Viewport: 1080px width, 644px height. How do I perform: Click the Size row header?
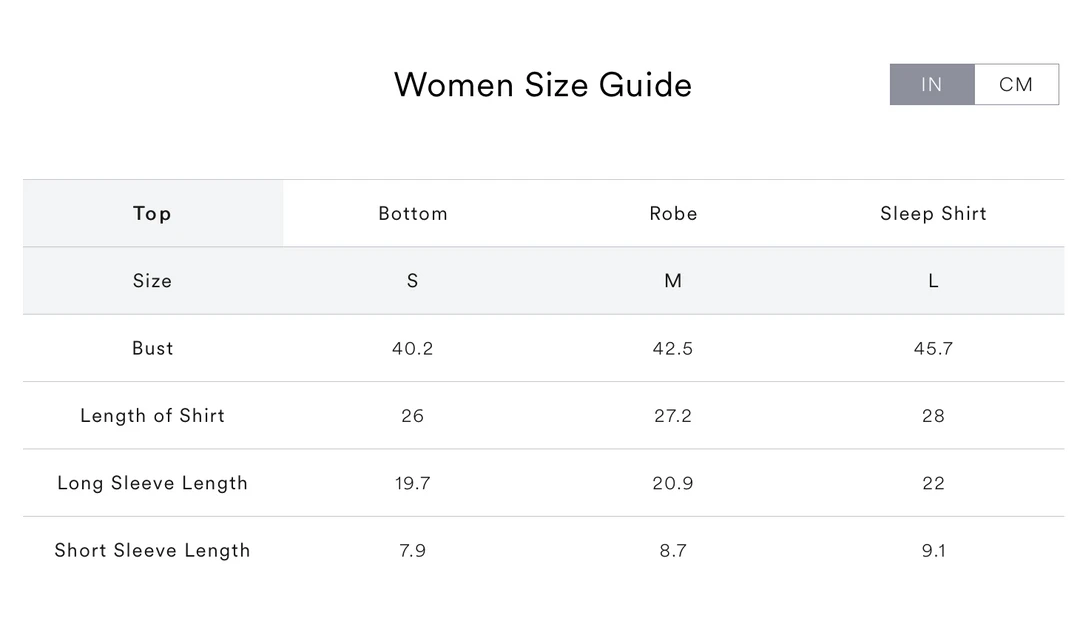[152, 281]
